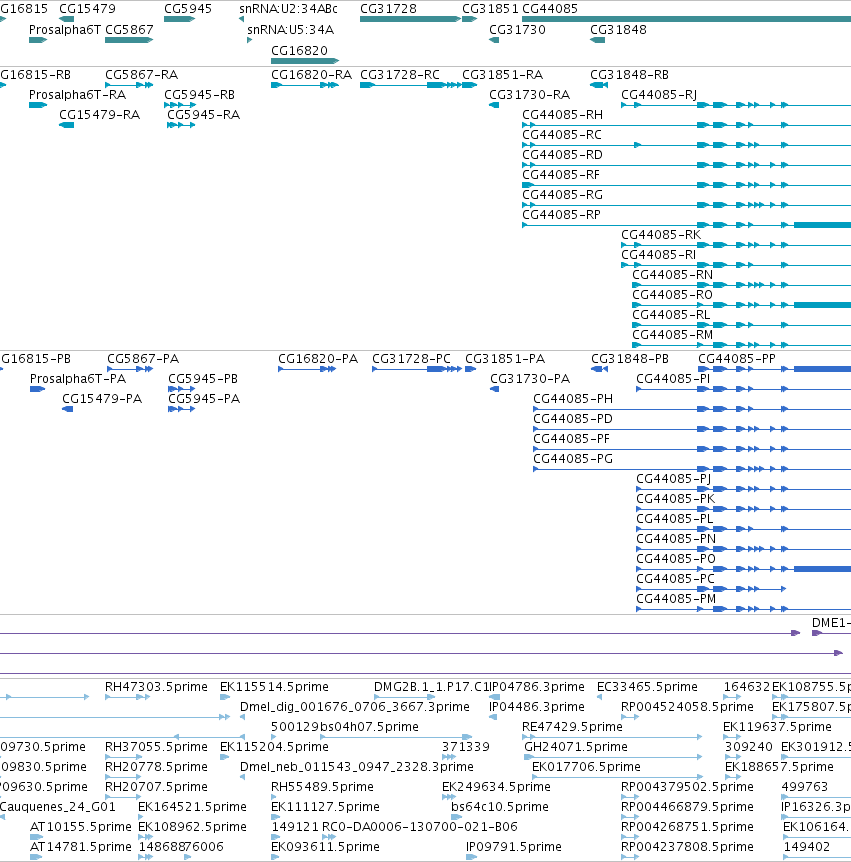This screenshot has height=862, width=851.
Task: Select transcript label "CG15479-RA"
Action: point(100,115)
